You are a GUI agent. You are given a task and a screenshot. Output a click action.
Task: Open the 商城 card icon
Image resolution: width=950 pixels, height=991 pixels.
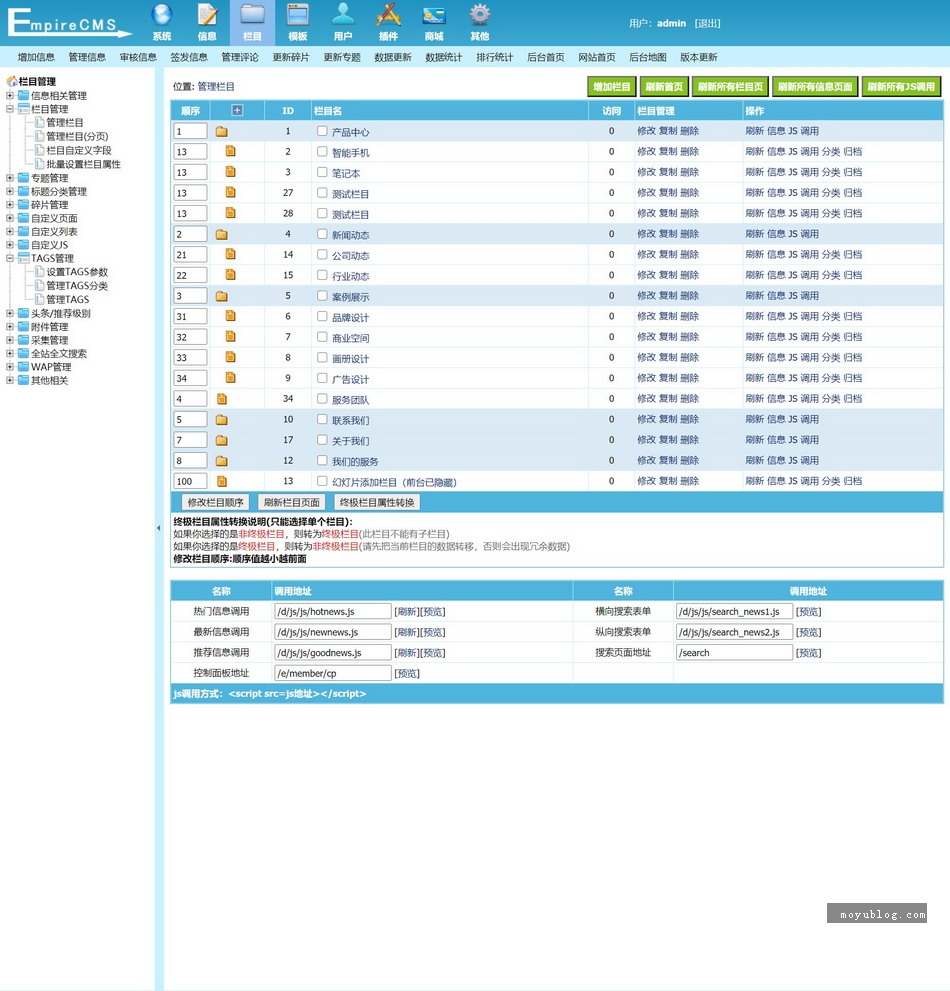point(434,16)
